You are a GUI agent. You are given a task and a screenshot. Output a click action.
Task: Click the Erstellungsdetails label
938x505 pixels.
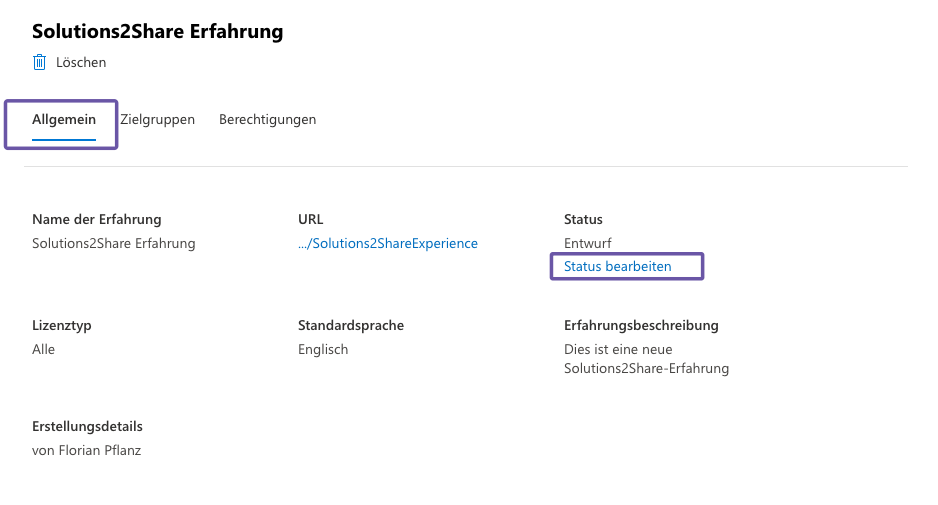tap(87, 427)
